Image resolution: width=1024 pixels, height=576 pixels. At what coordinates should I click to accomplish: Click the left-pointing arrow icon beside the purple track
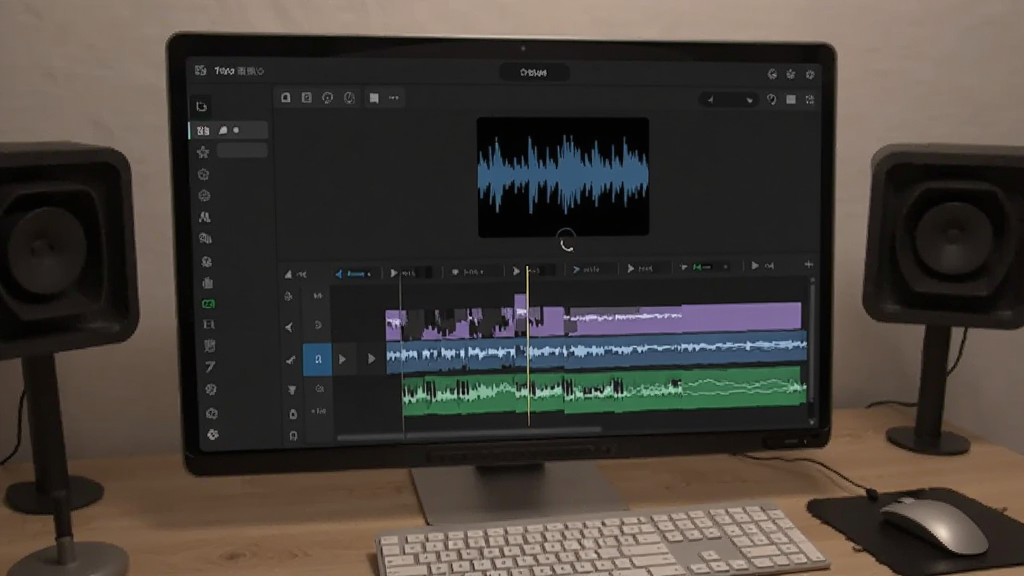click(x=289, y=327)
